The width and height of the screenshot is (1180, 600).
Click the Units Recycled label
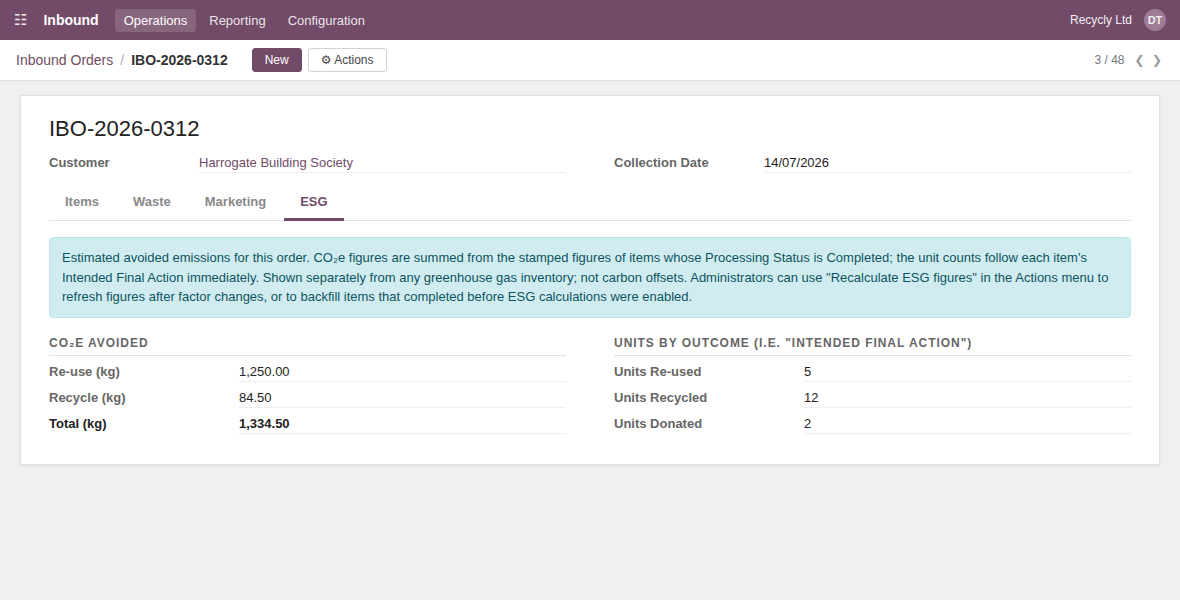click(661, 397)
